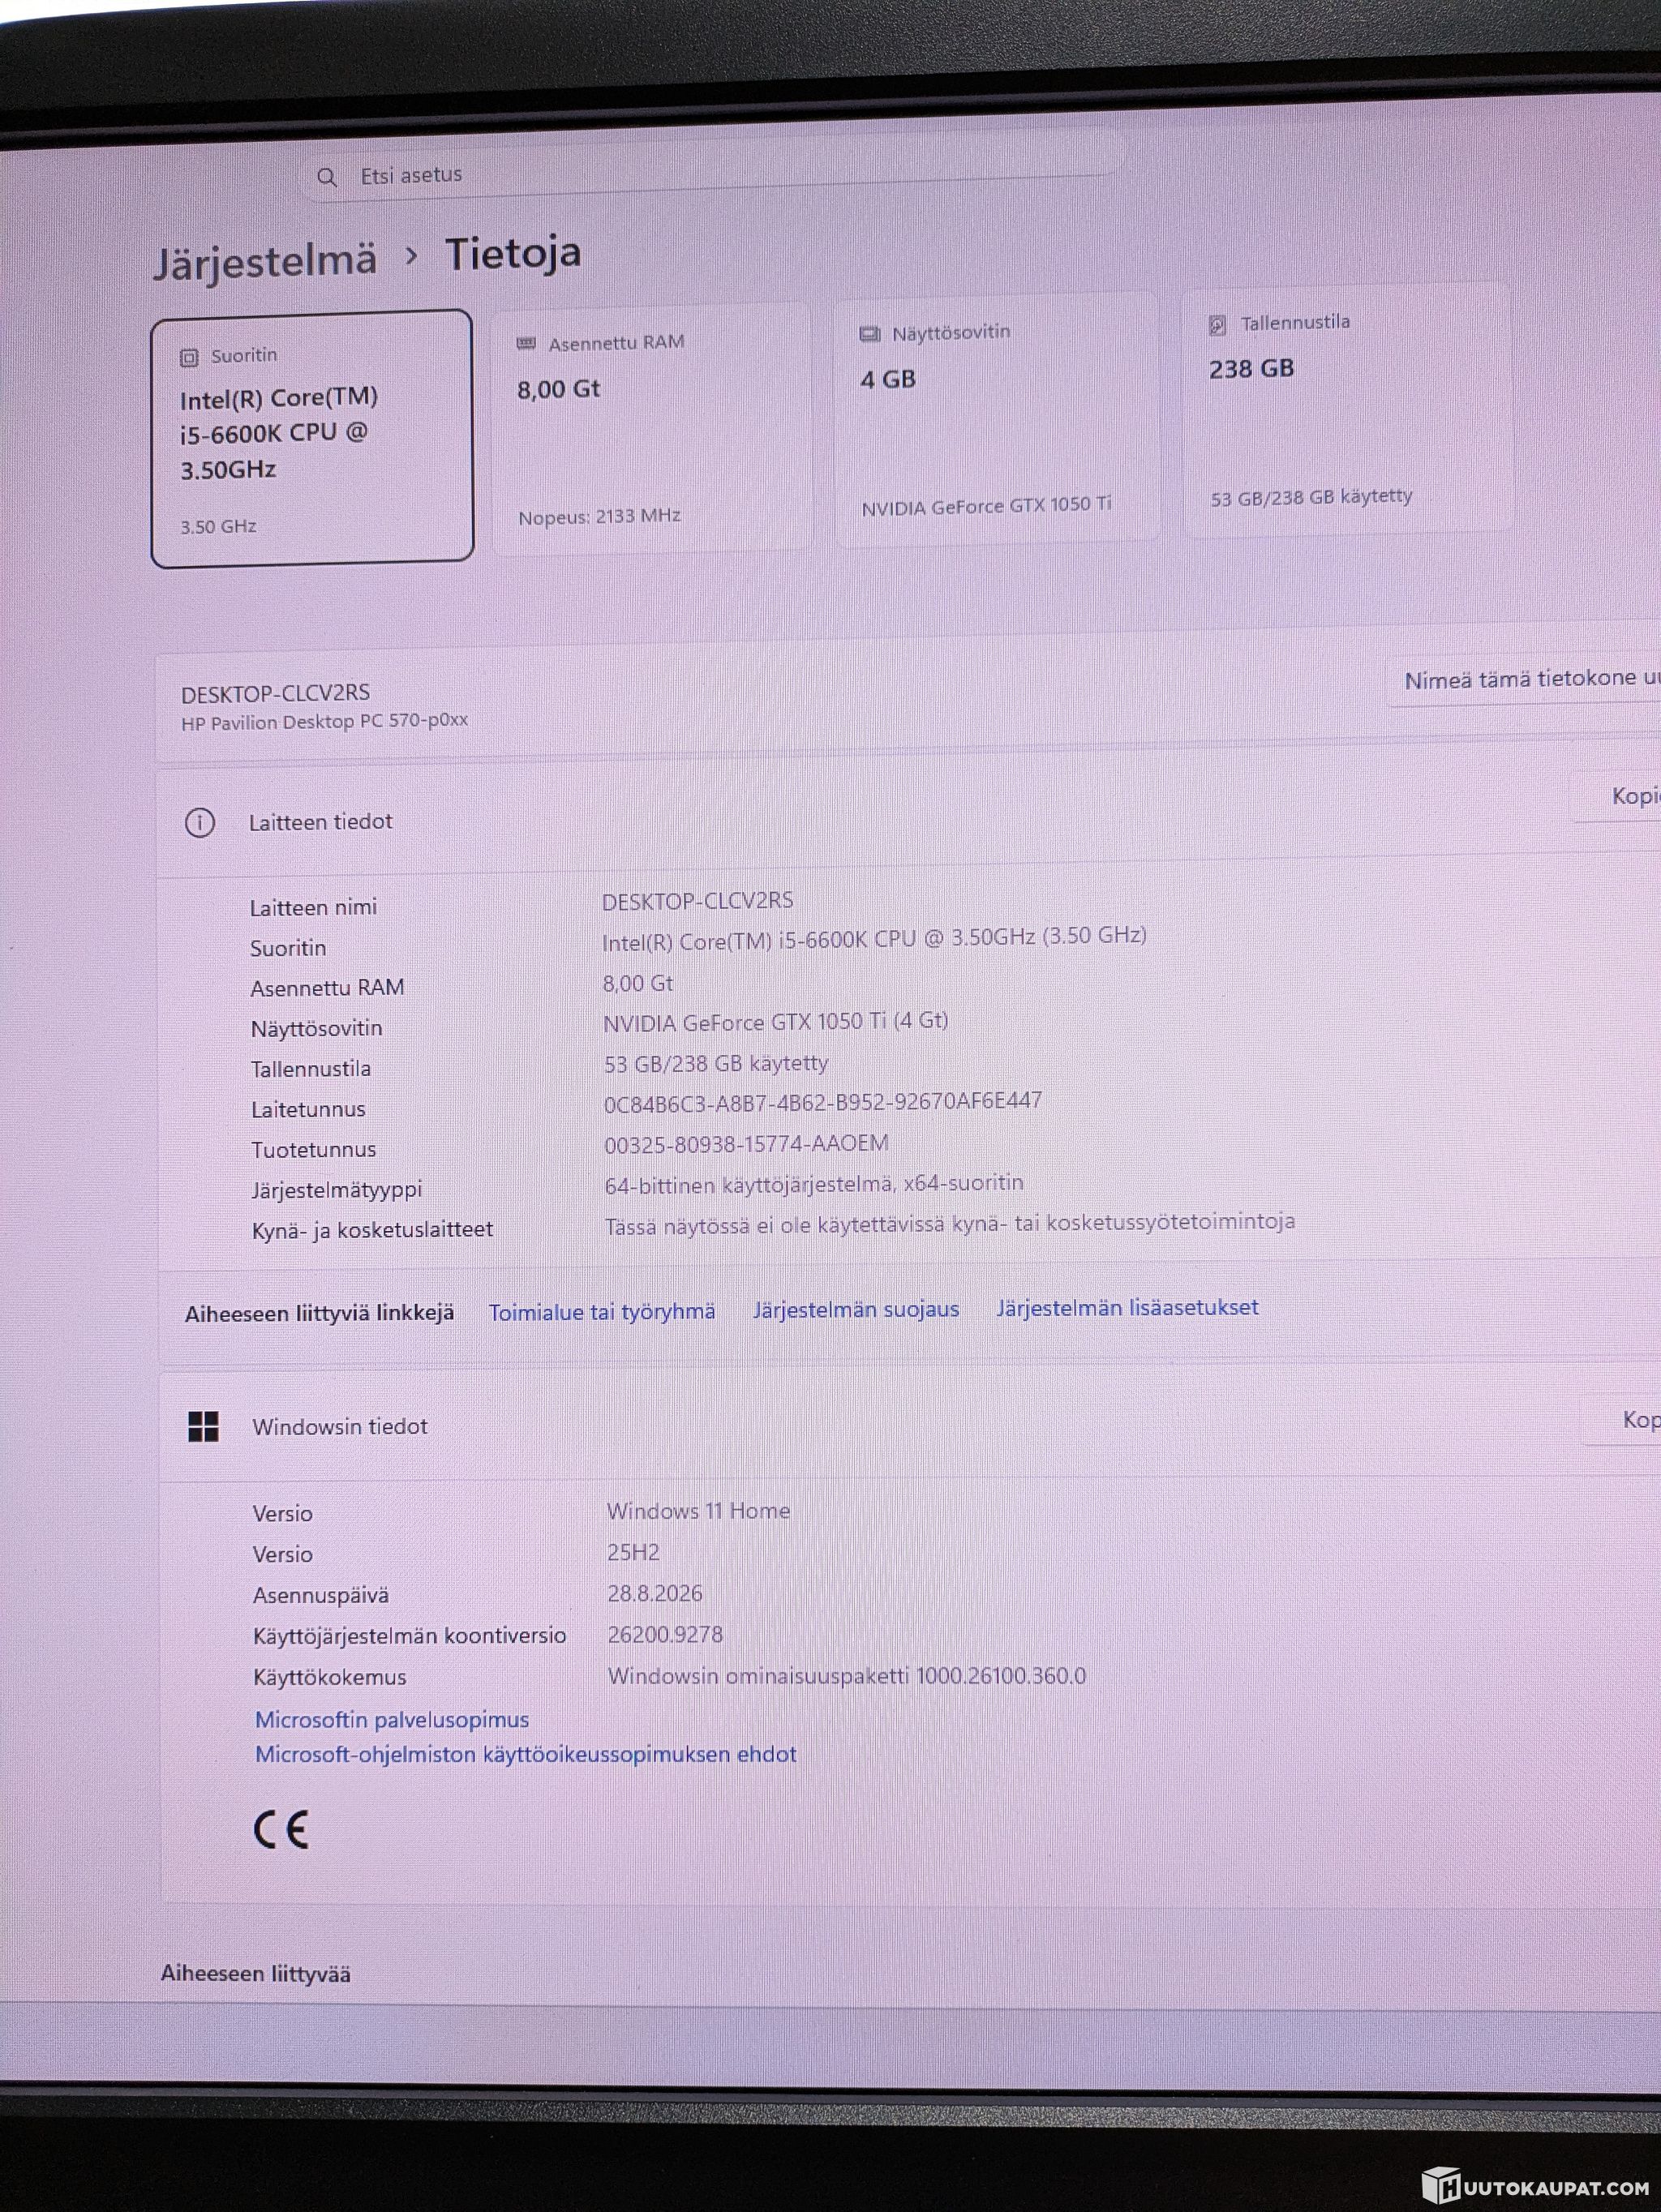Click the build number 26200.9278
This screenshot has width=1661, height=2212.
[665, 1635]
